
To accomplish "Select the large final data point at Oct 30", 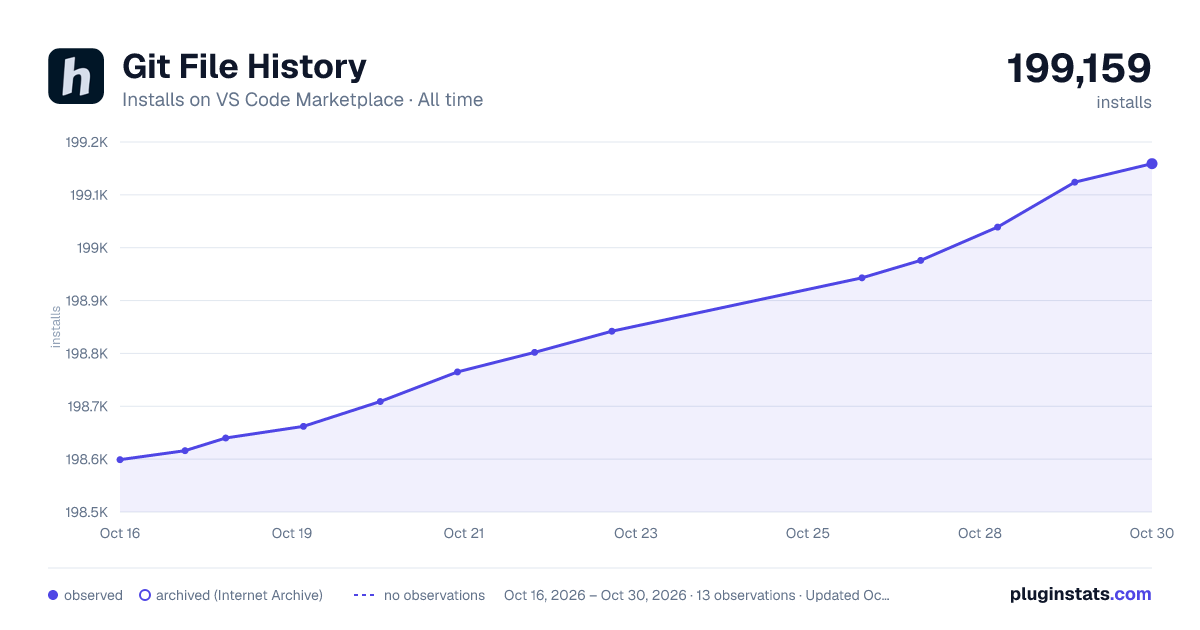I will (1152, 164).
